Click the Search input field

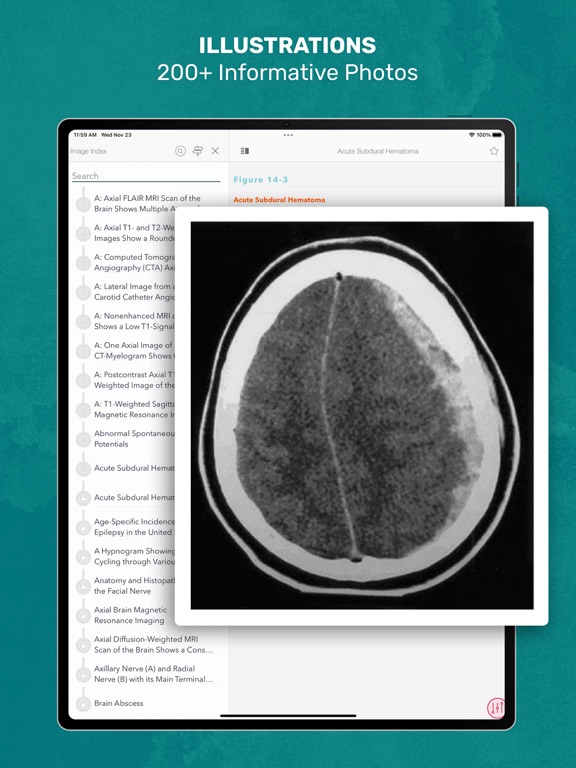point(146,176)
